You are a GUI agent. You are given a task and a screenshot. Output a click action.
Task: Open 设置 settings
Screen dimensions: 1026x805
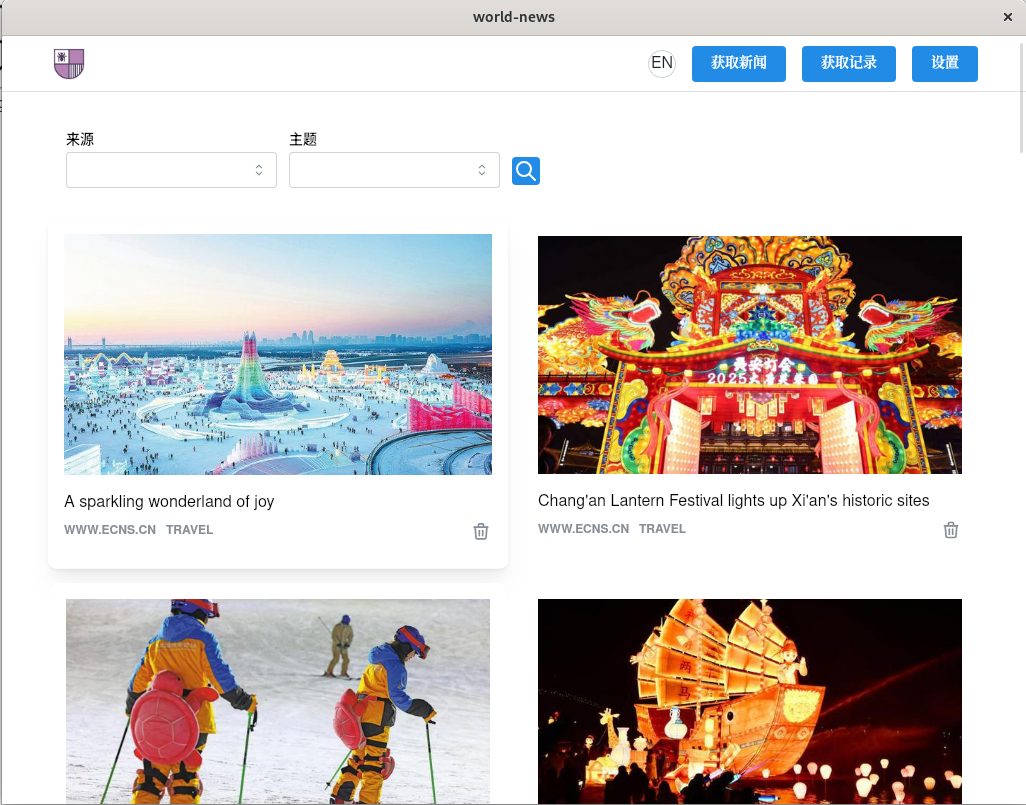945,63
